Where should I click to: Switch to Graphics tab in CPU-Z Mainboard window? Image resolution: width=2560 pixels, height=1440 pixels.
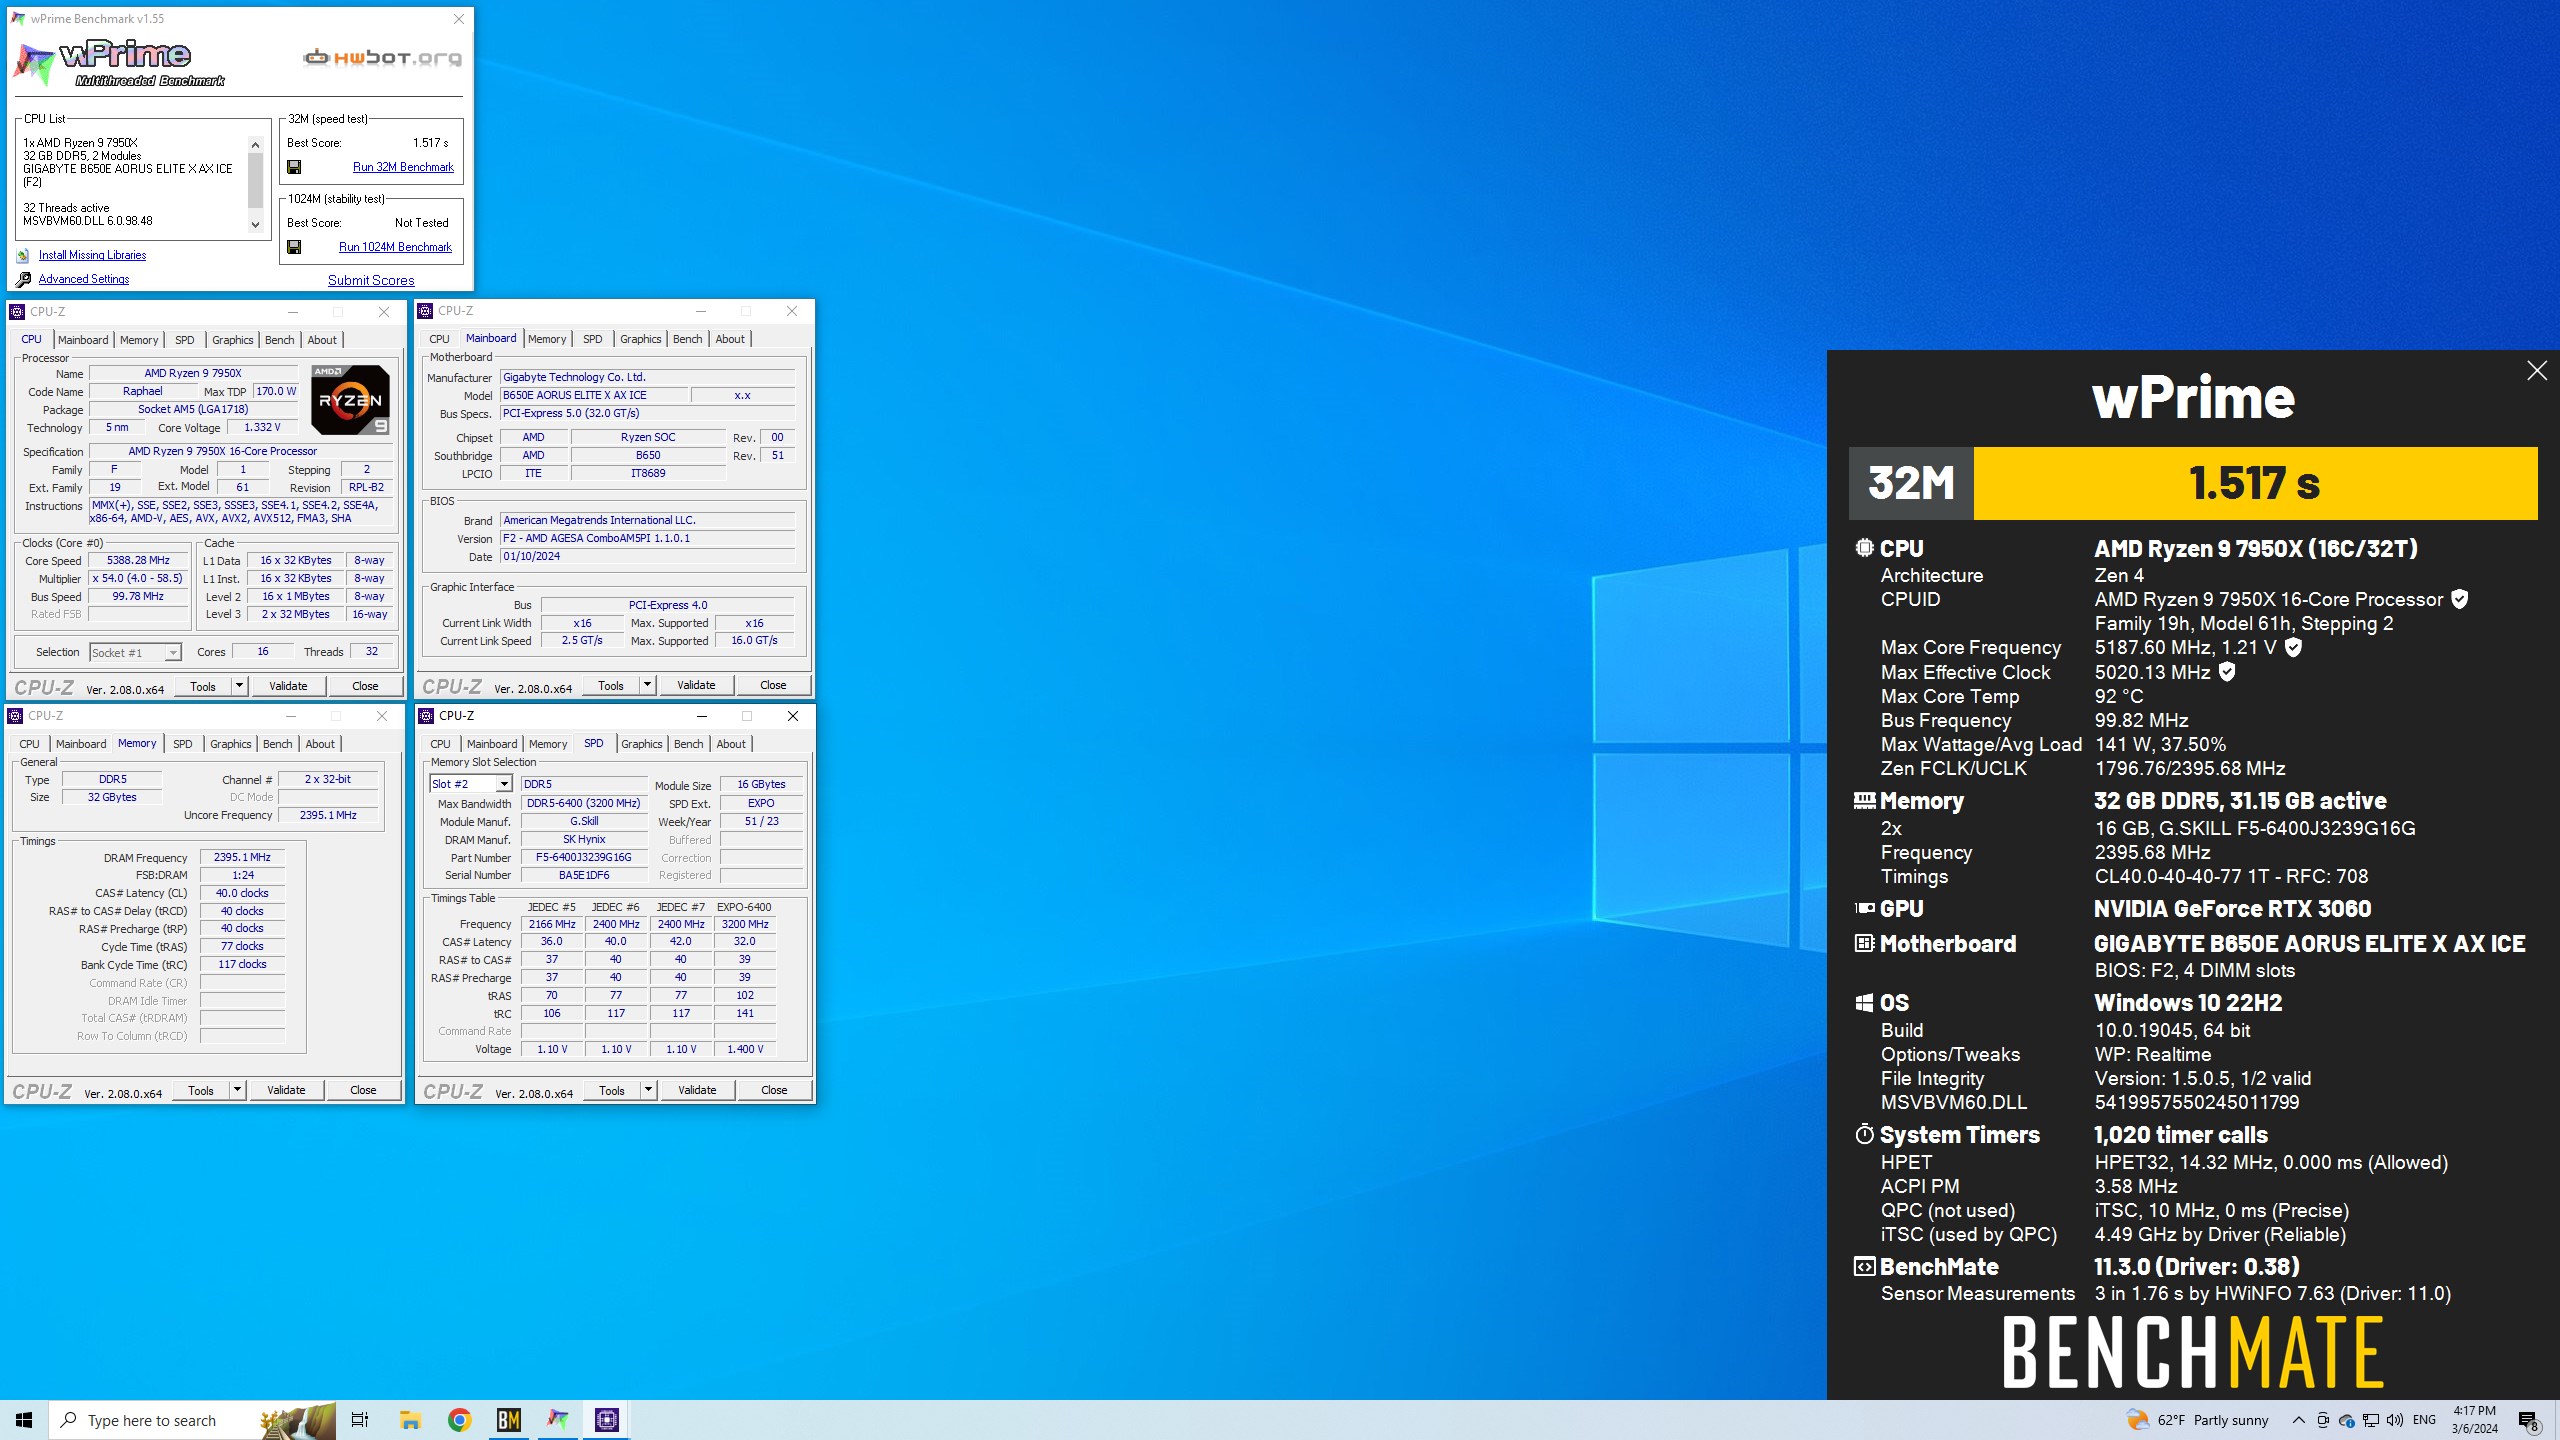pos(640,339)
